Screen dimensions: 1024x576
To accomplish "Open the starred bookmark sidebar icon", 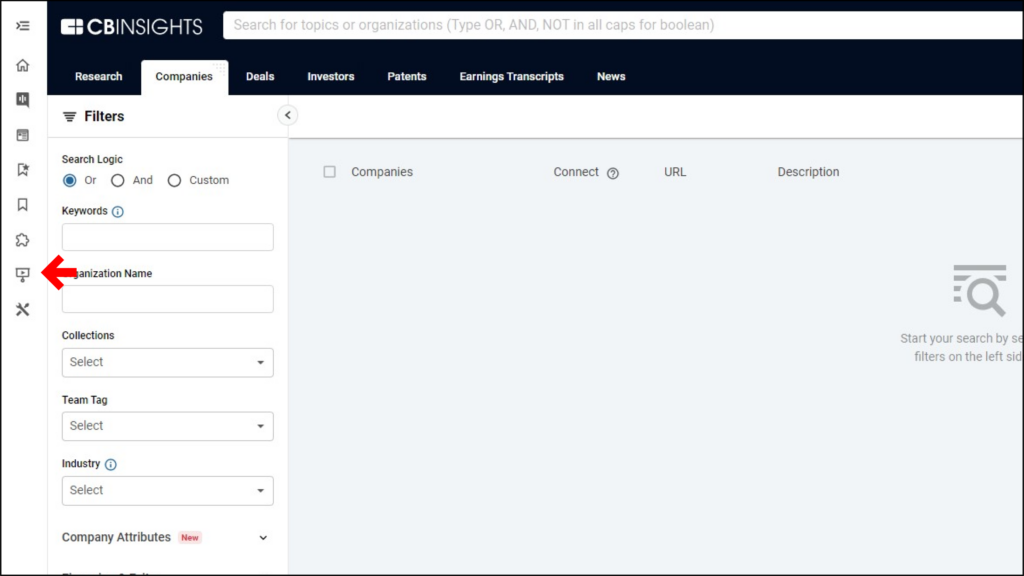I will (23, 170).
